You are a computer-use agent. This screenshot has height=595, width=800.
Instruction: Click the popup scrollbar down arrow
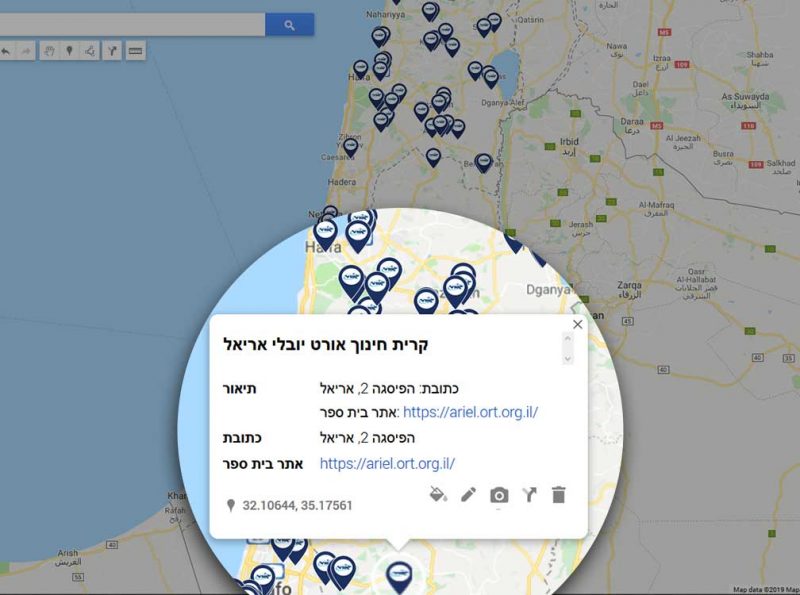[567, 359]
